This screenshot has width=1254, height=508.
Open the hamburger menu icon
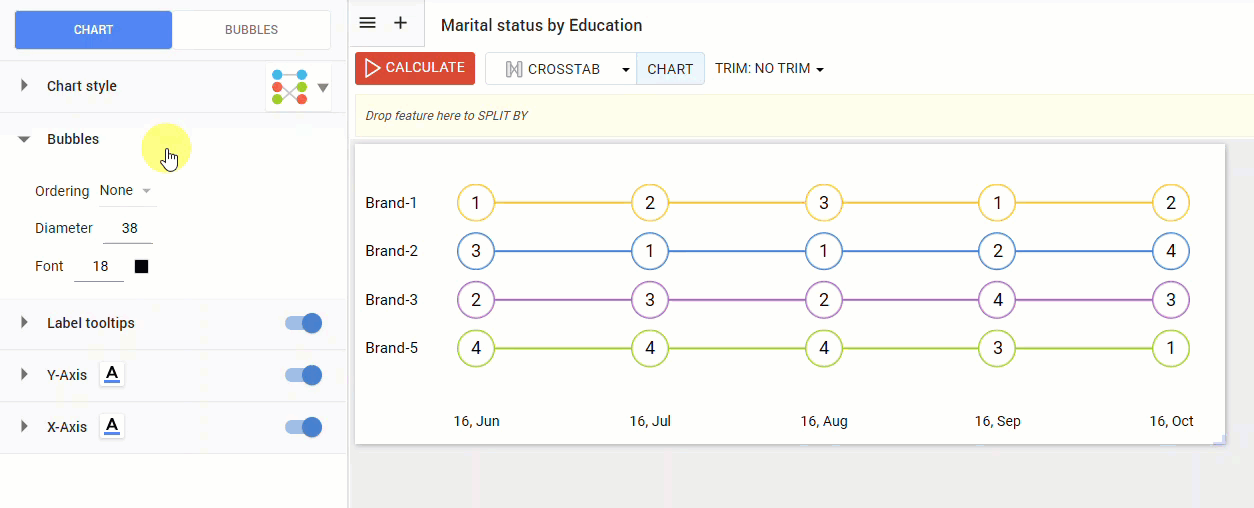coord(367,23)
